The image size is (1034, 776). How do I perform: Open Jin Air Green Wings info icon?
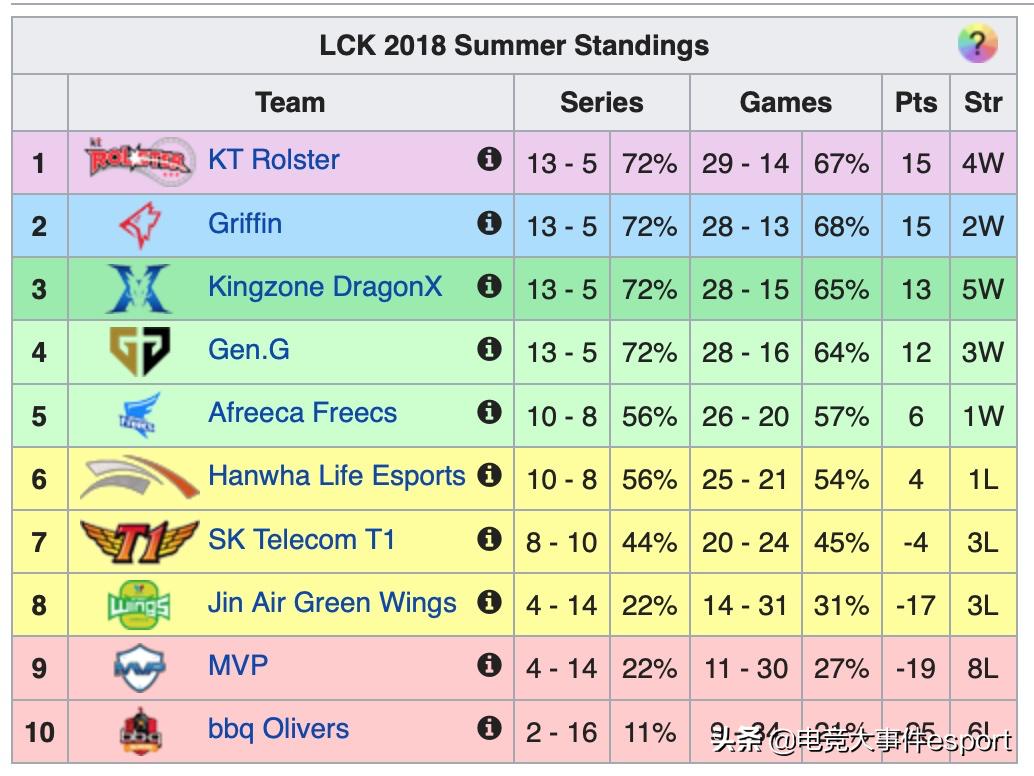point(489,602)
